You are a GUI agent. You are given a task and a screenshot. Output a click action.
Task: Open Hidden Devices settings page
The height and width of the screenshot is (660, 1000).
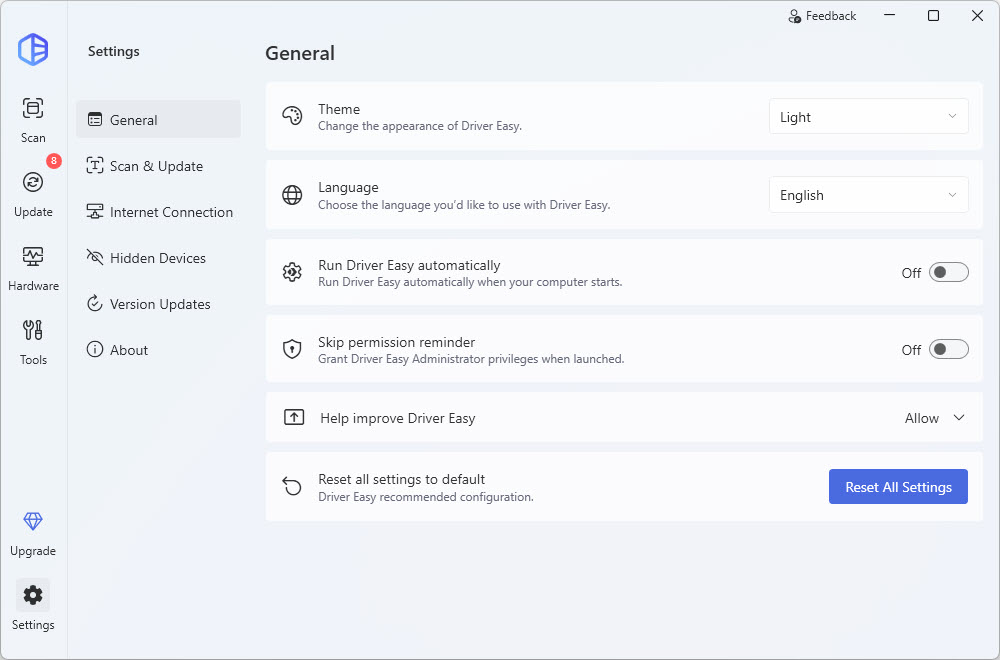(x=157, y=258)
